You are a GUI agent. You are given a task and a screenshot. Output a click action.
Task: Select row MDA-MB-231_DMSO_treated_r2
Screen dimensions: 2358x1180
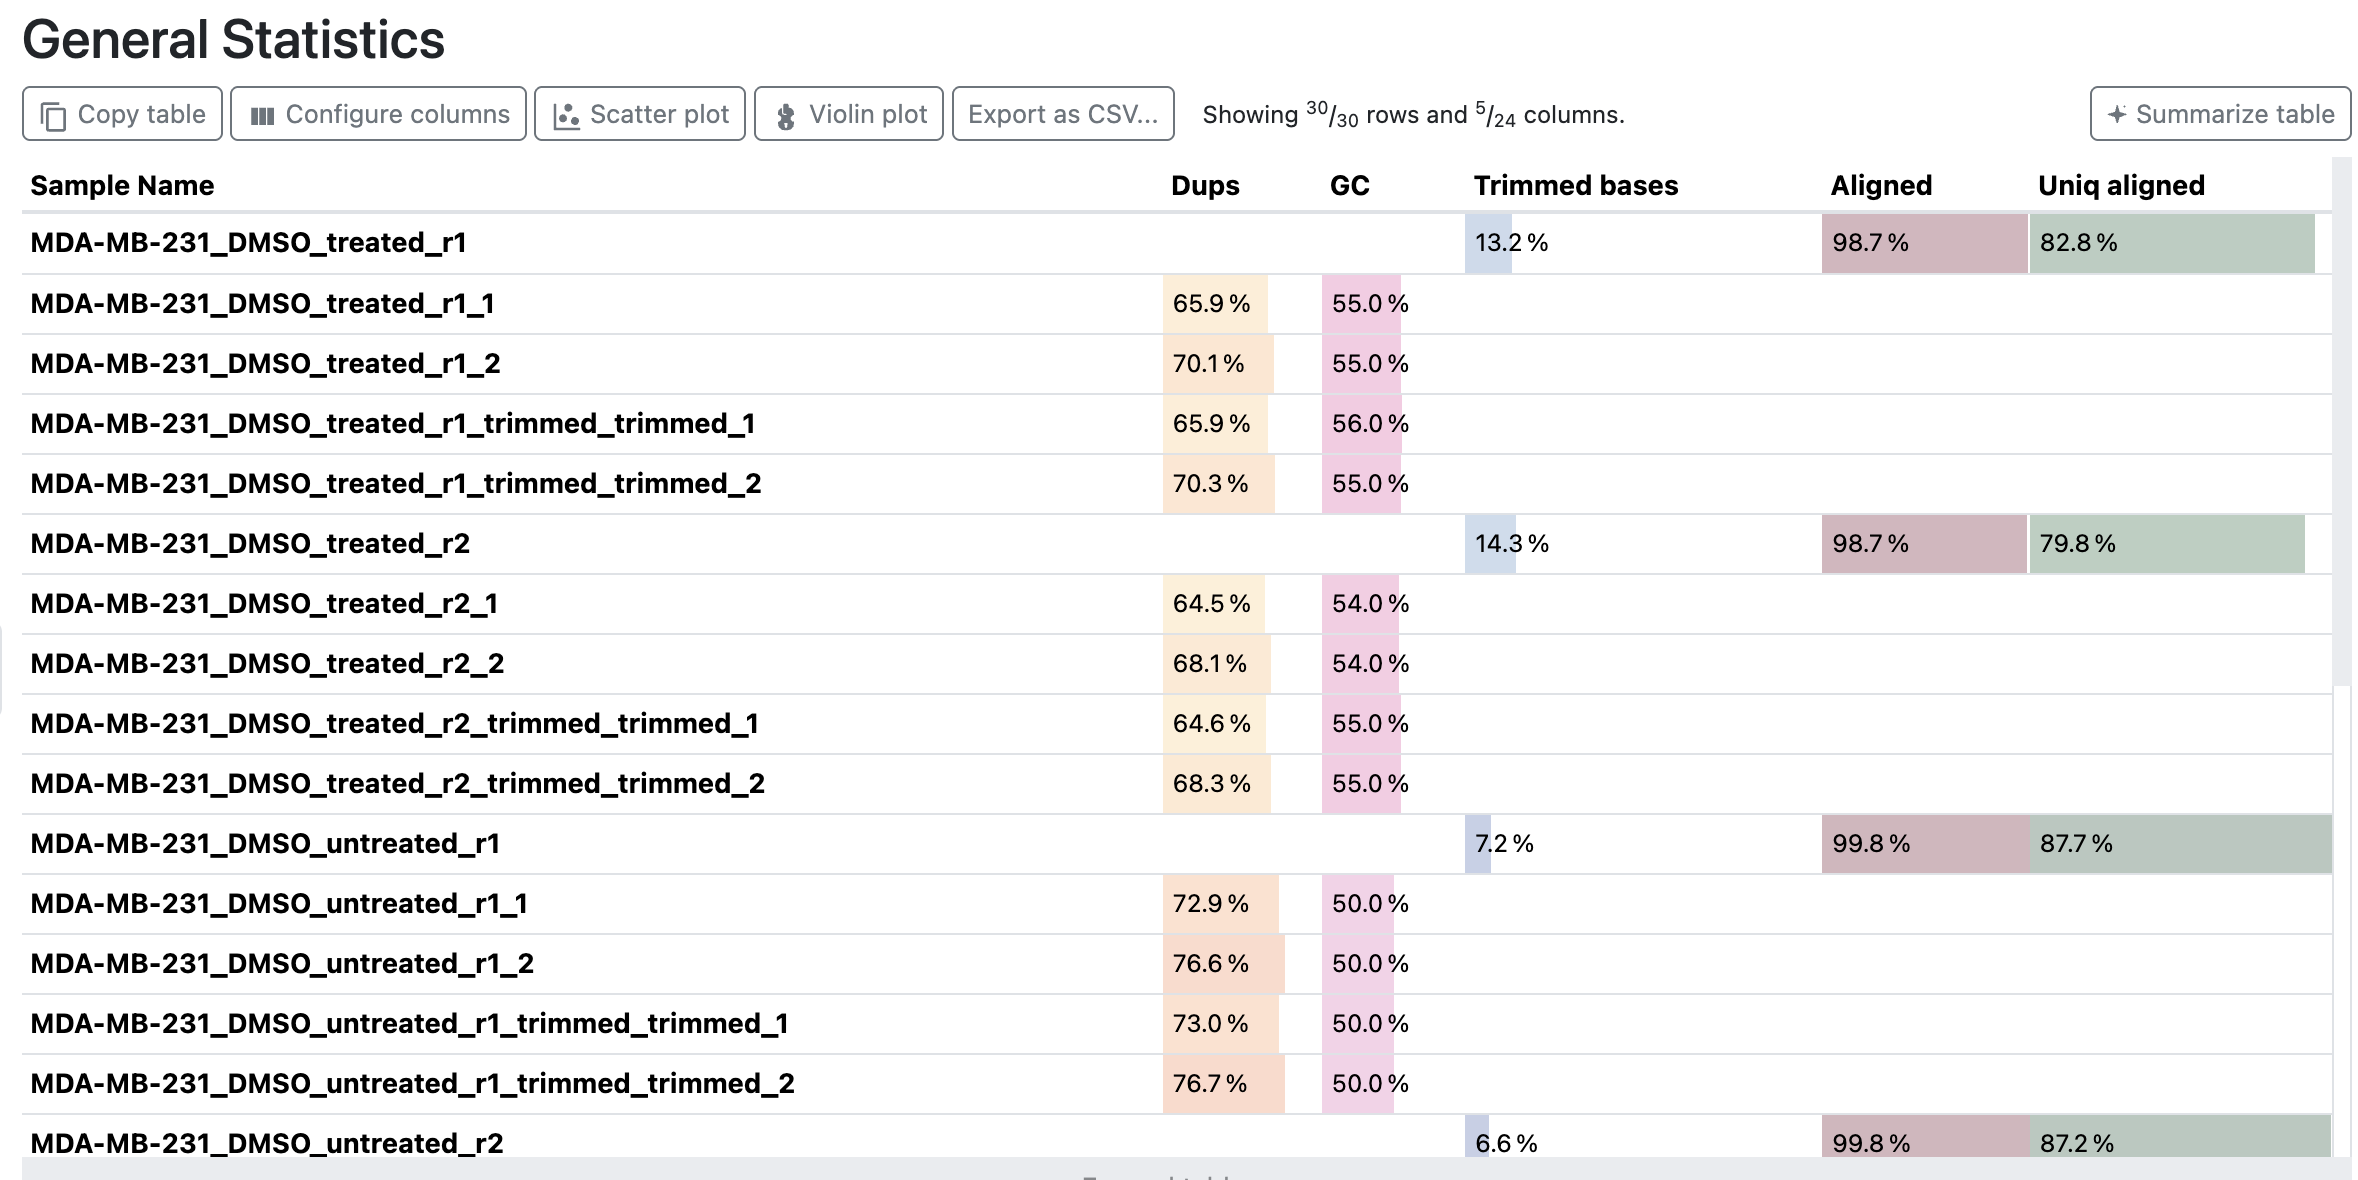click(1177, 544)
